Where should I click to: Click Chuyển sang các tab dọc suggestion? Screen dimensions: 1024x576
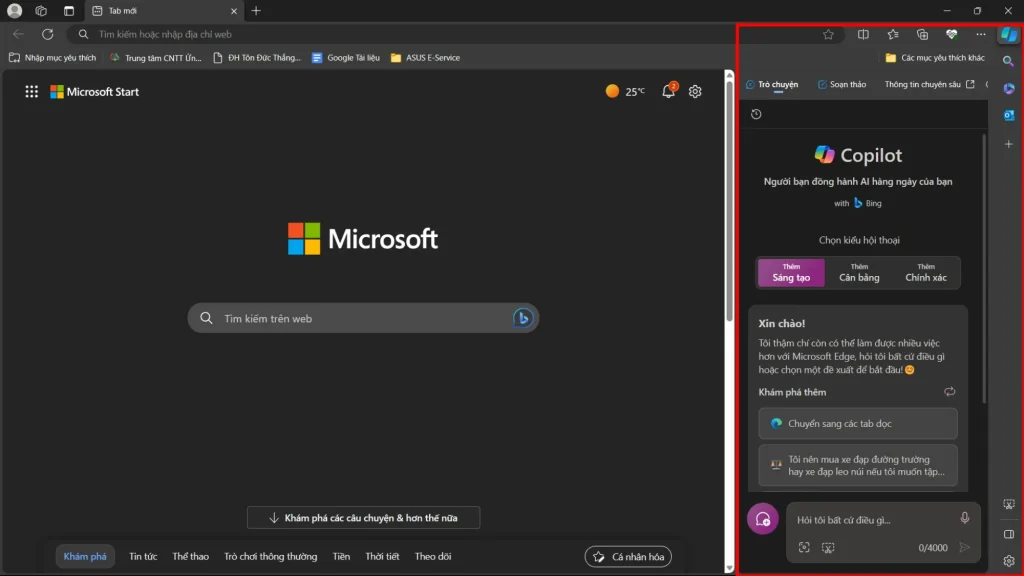[x=858, y=423]
